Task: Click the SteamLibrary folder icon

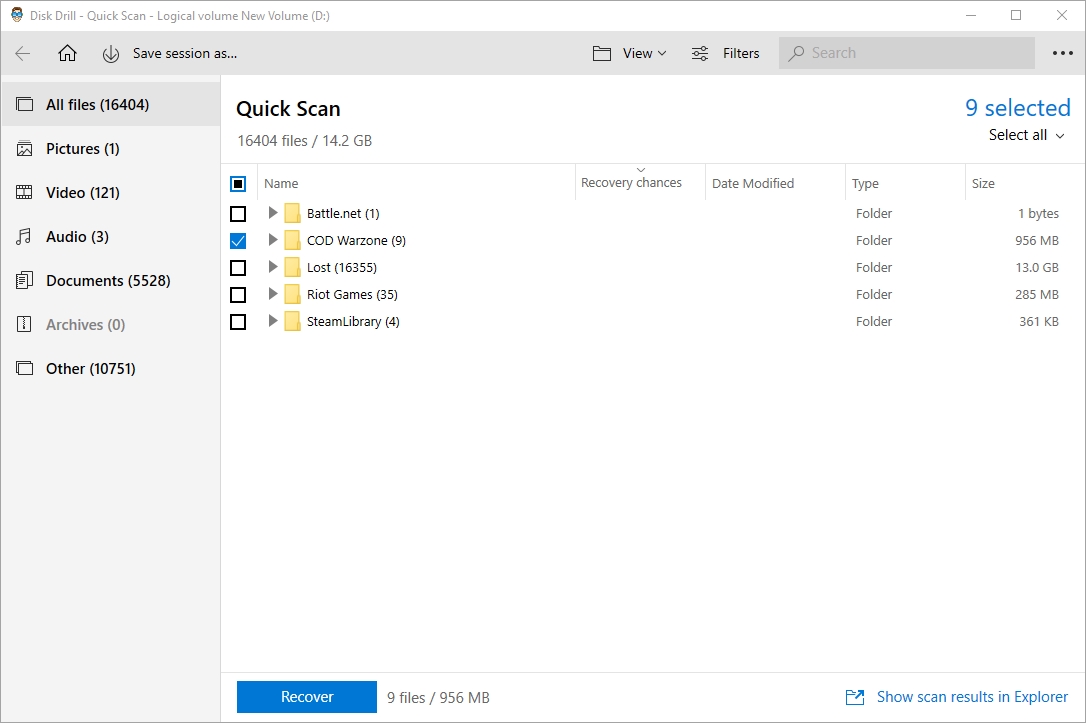Action: pos(292,321)
